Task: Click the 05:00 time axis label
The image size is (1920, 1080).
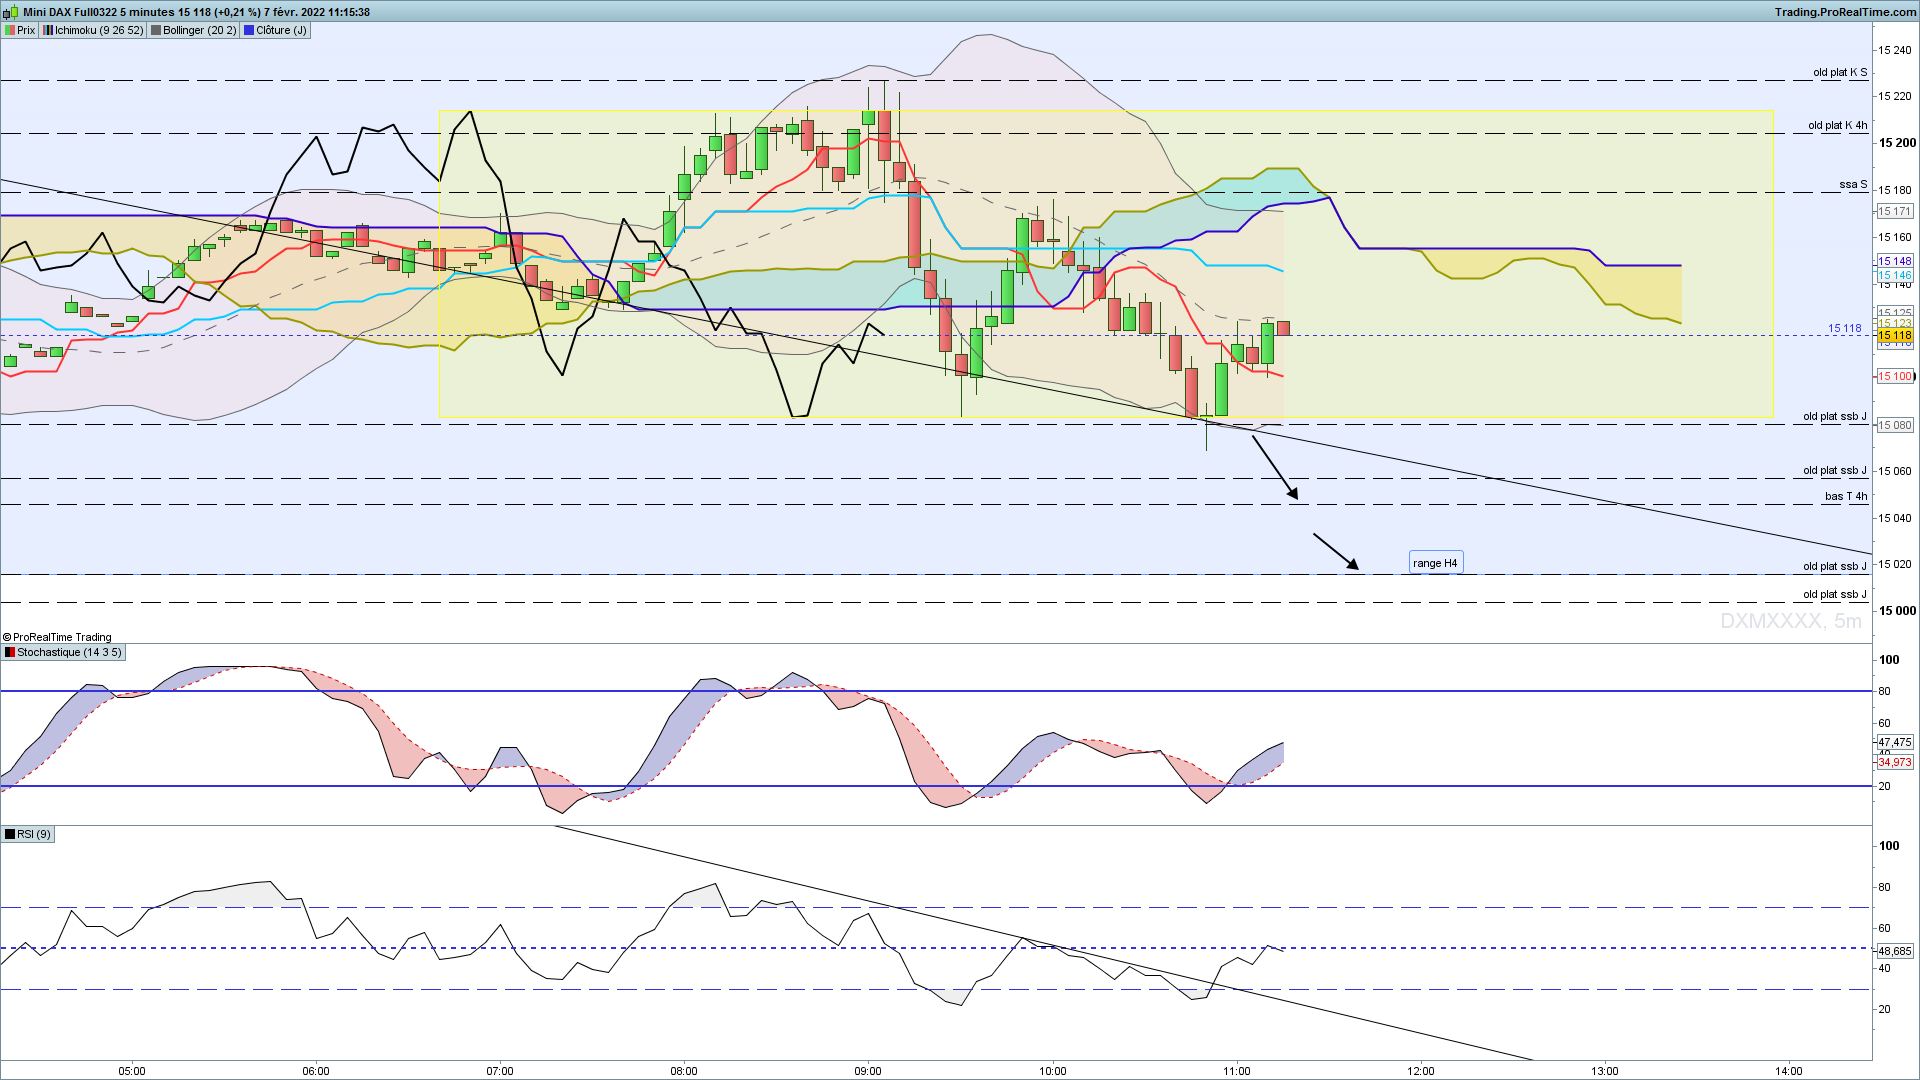Action: pyautogui.click(x=132, y=1071)
